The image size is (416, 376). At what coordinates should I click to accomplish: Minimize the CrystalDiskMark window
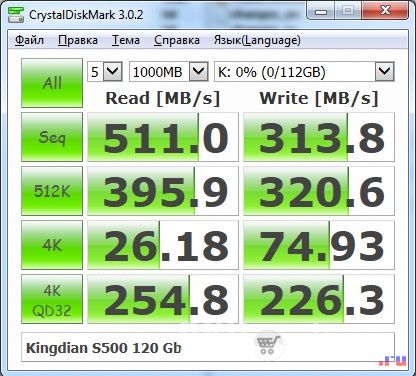tap(321, 11)
